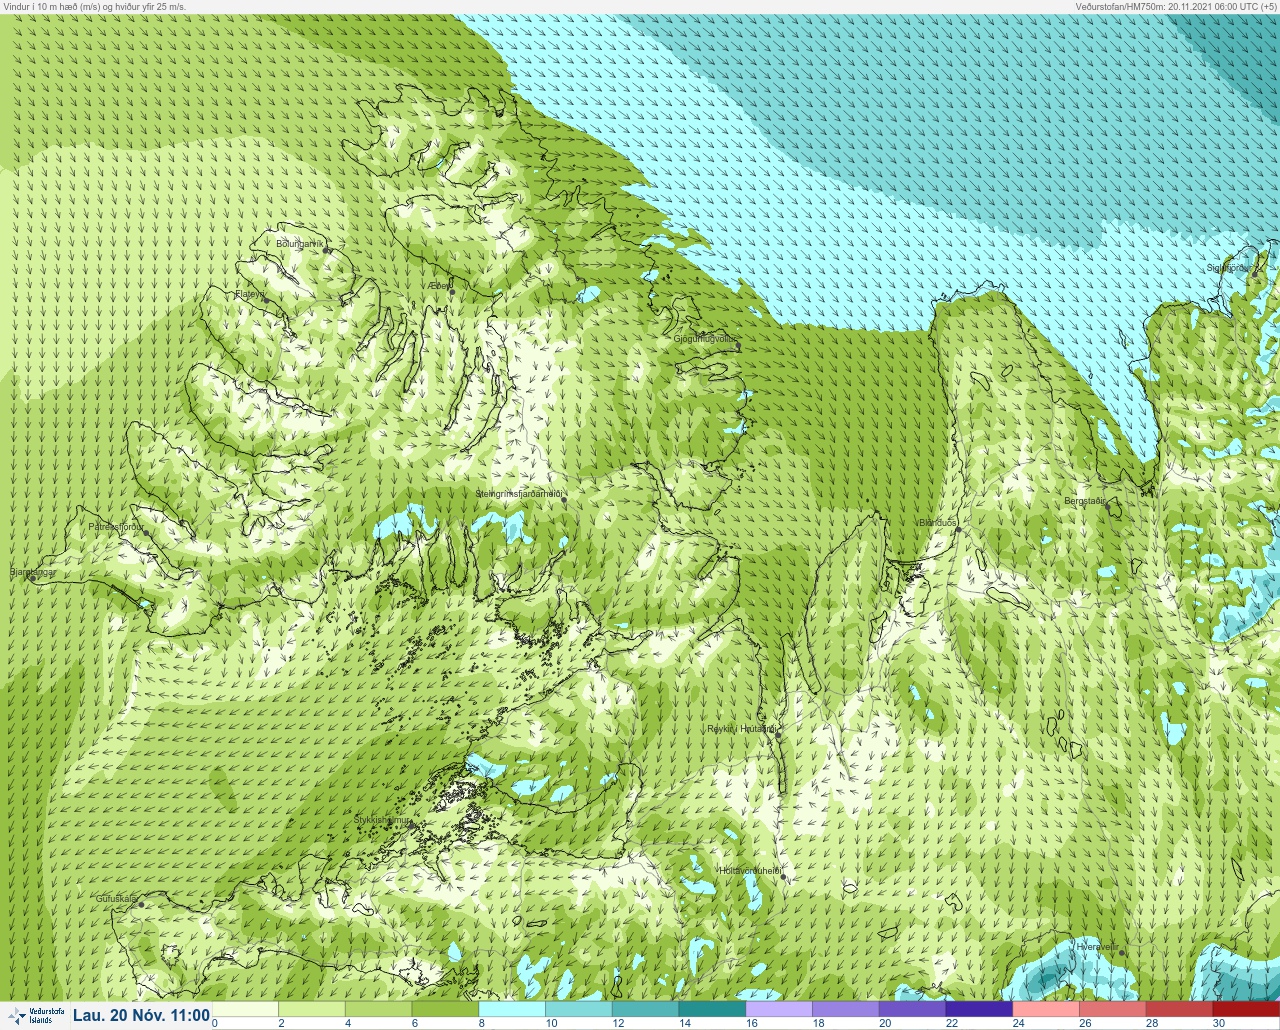Viewport: 1280px width, 1030px height.
Task: Click the Veðurstofa Íslands logo
Action: [x=34, y=1015]
